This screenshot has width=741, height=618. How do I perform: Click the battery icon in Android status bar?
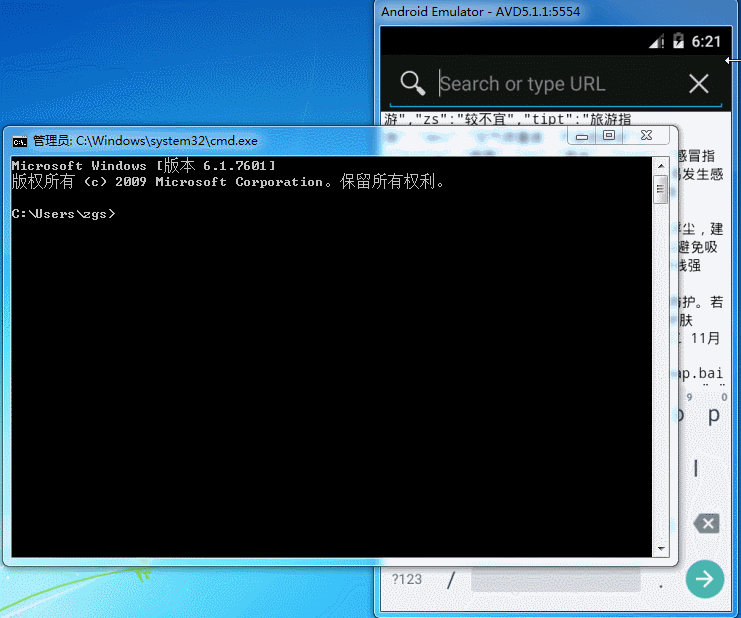[x=678, y=42]
